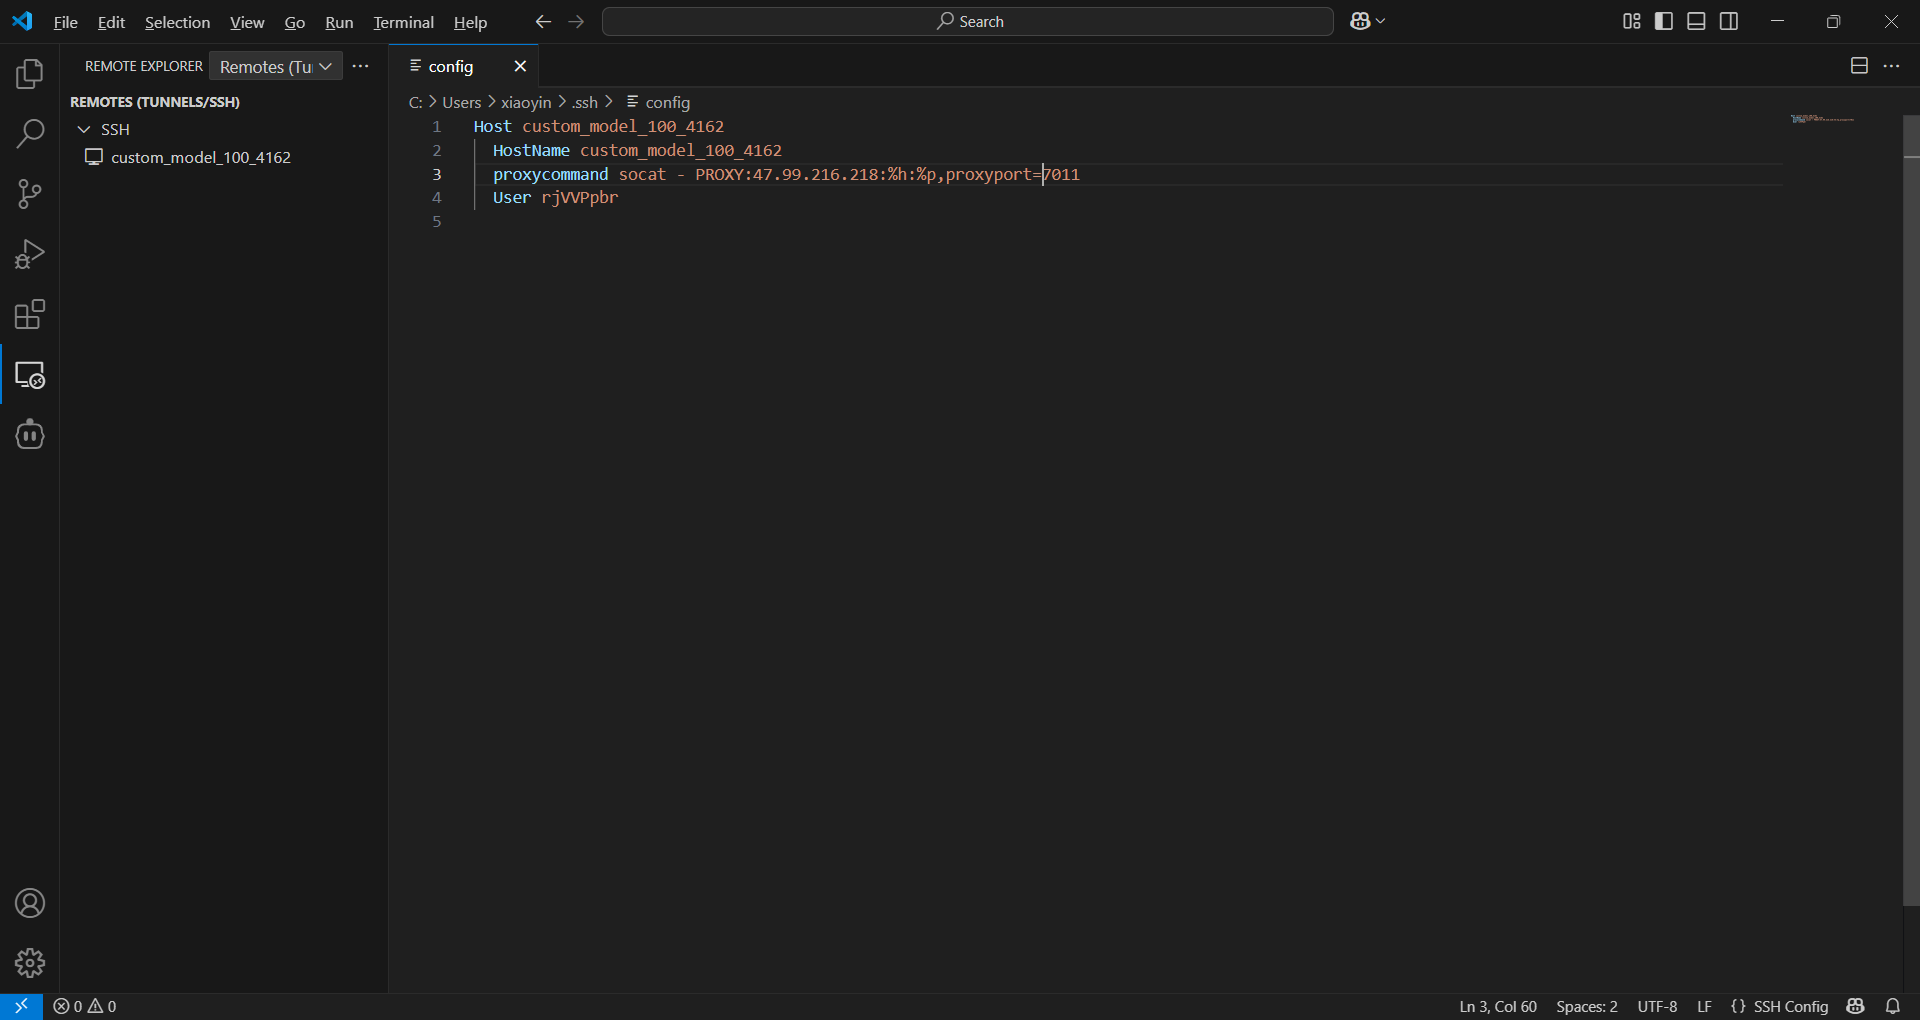Viewport: 1920px width, 1020px height.
Task: Go back with the navigation arrow
Action: click(543, 21)
